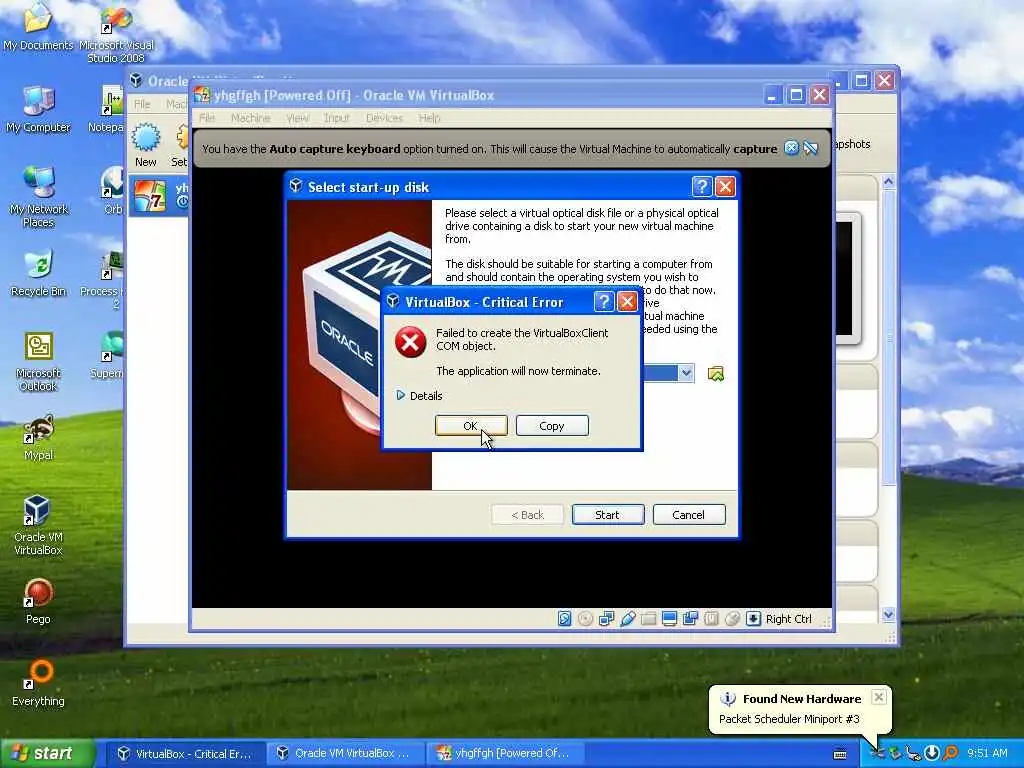Viewport: 1024px width, 768px height.
Task: Open help in the Critical Error dialog
Action: (x=603, y=302)
